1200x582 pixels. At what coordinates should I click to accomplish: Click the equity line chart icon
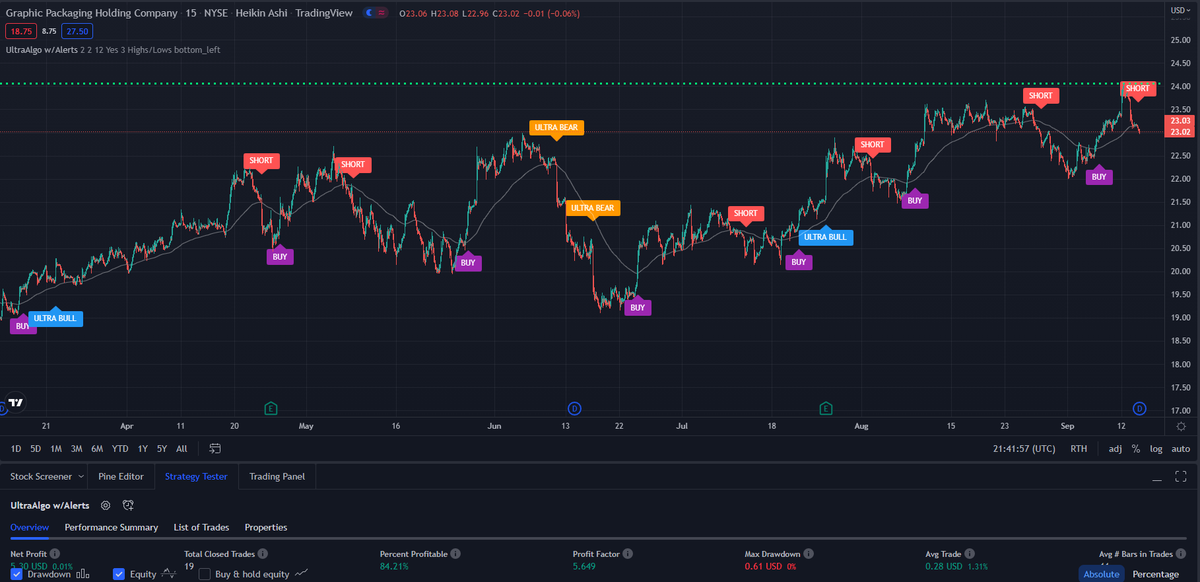[170, 574]
